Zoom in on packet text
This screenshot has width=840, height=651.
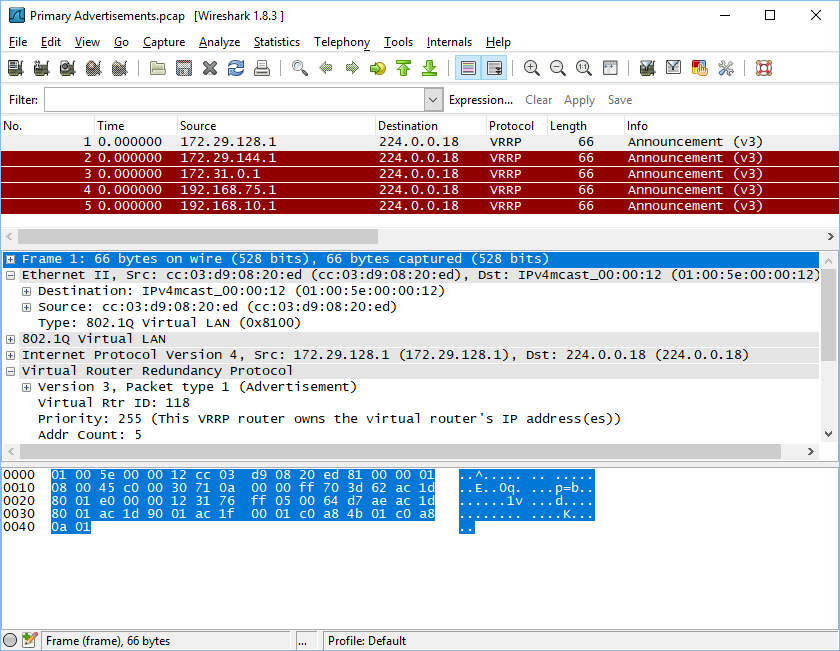pos(532,68)
